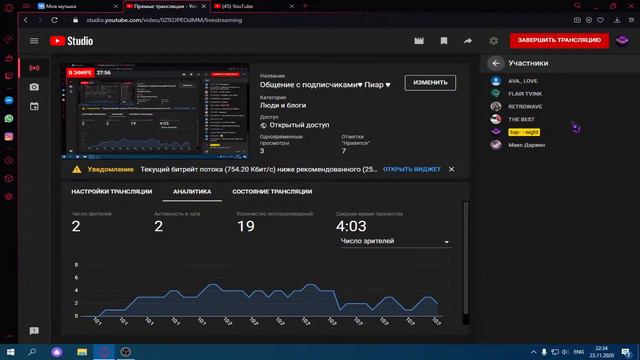Screen dimensions: 640x360
Task: Click the 19 playbacks count value
Action: tap(246, 226)
